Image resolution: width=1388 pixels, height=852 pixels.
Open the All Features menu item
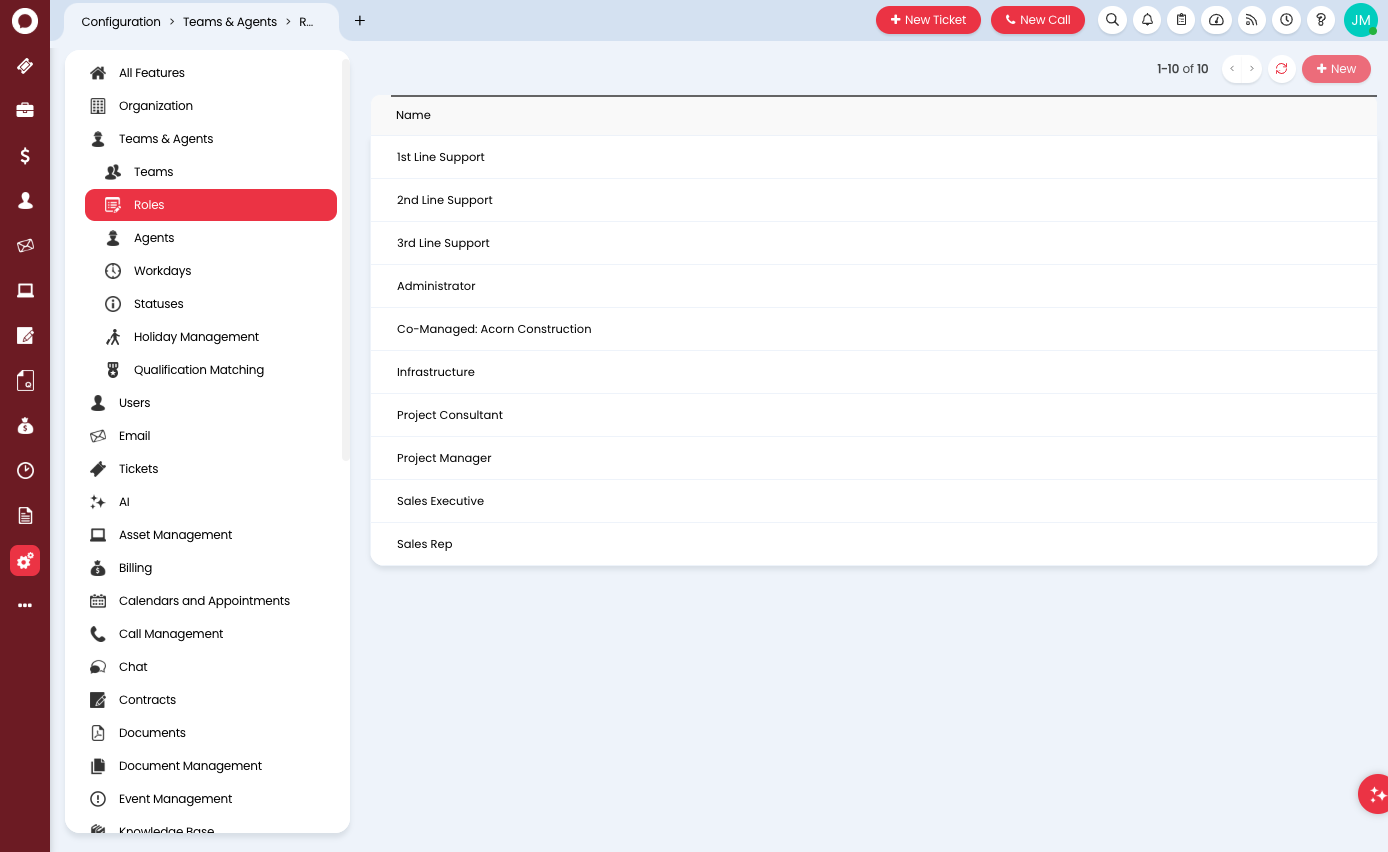[211, 73]
